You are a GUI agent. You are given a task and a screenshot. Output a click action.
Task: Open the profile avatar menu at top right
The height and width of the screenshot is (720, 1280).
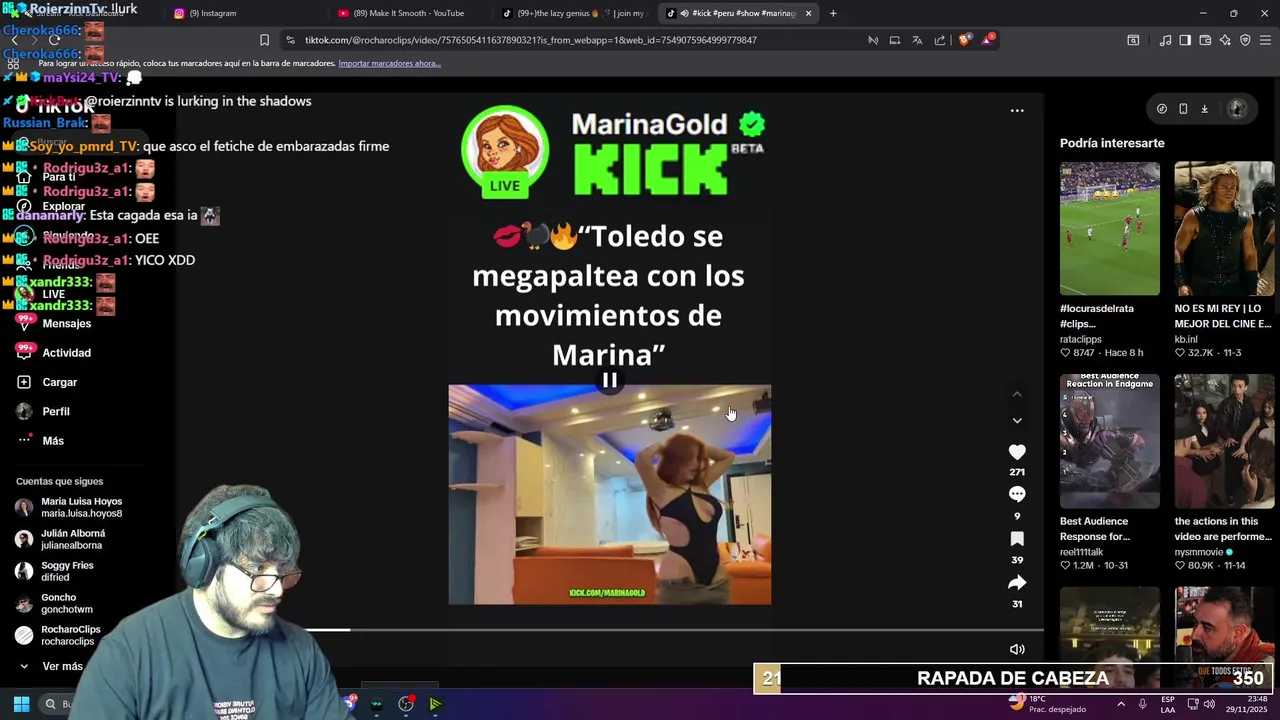tap(1237, 109)
